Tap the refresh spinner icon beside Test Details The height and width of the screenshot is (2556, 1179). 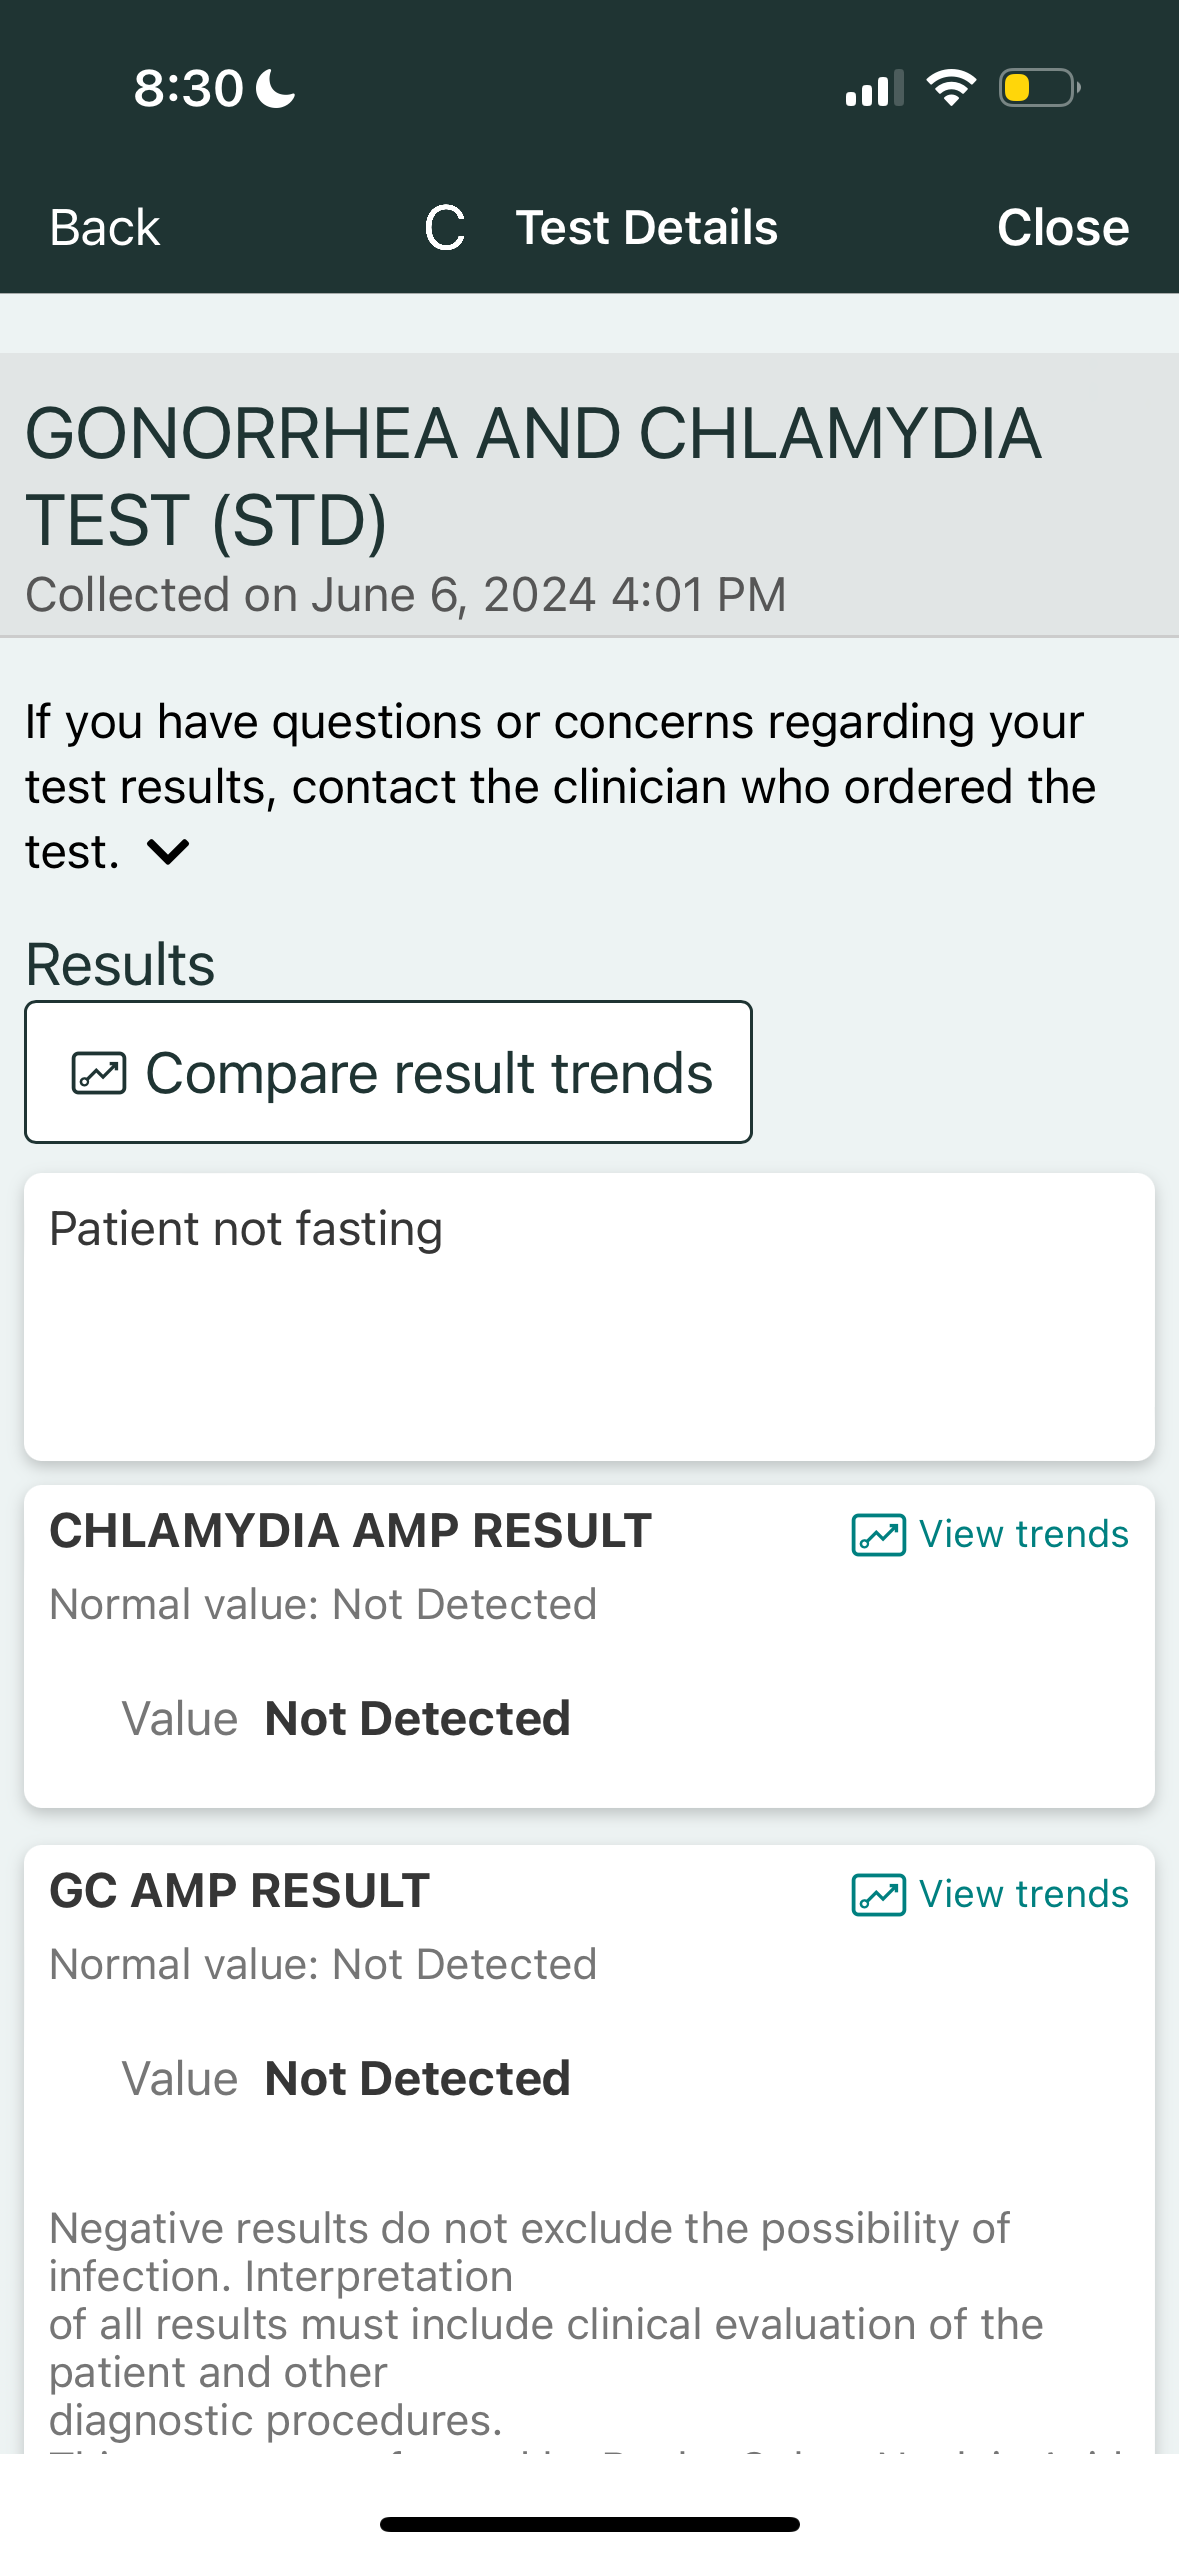[445, 228]
